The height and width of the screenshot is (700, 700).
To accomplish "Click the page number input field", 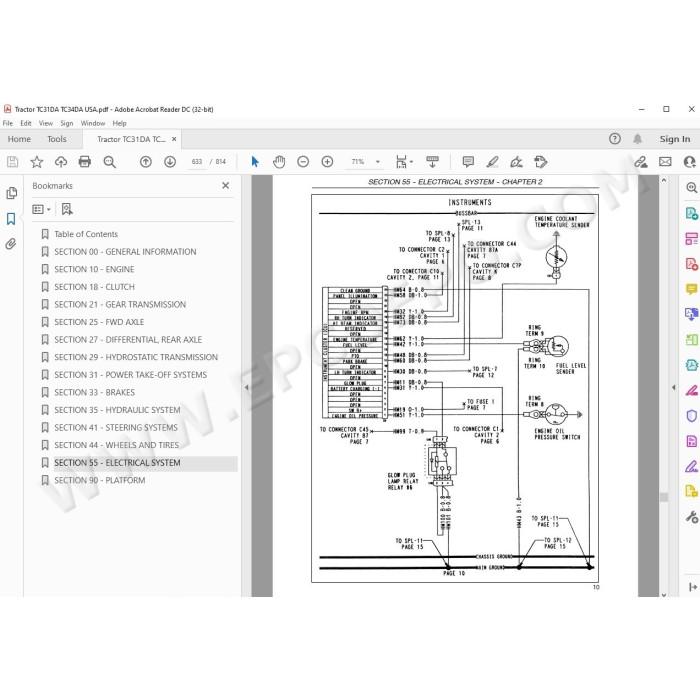I will click(x=197, y=162).
